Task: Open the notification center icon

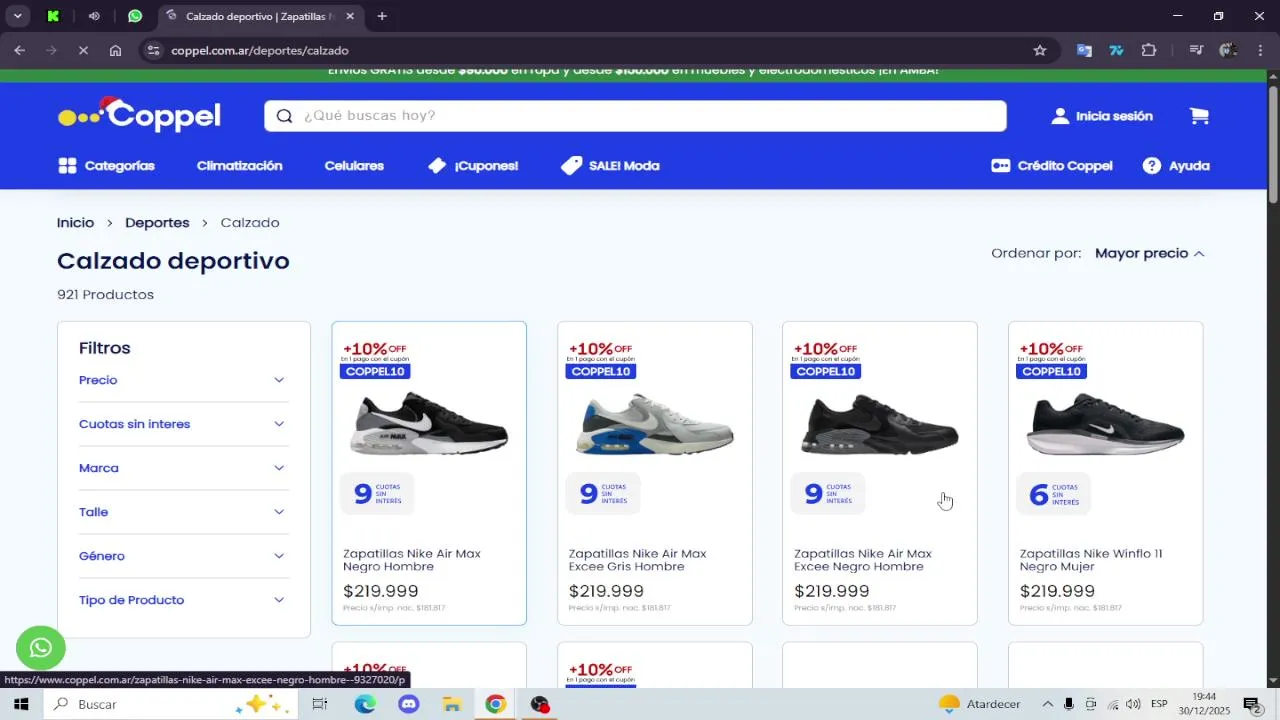Action: (1252, 704)
